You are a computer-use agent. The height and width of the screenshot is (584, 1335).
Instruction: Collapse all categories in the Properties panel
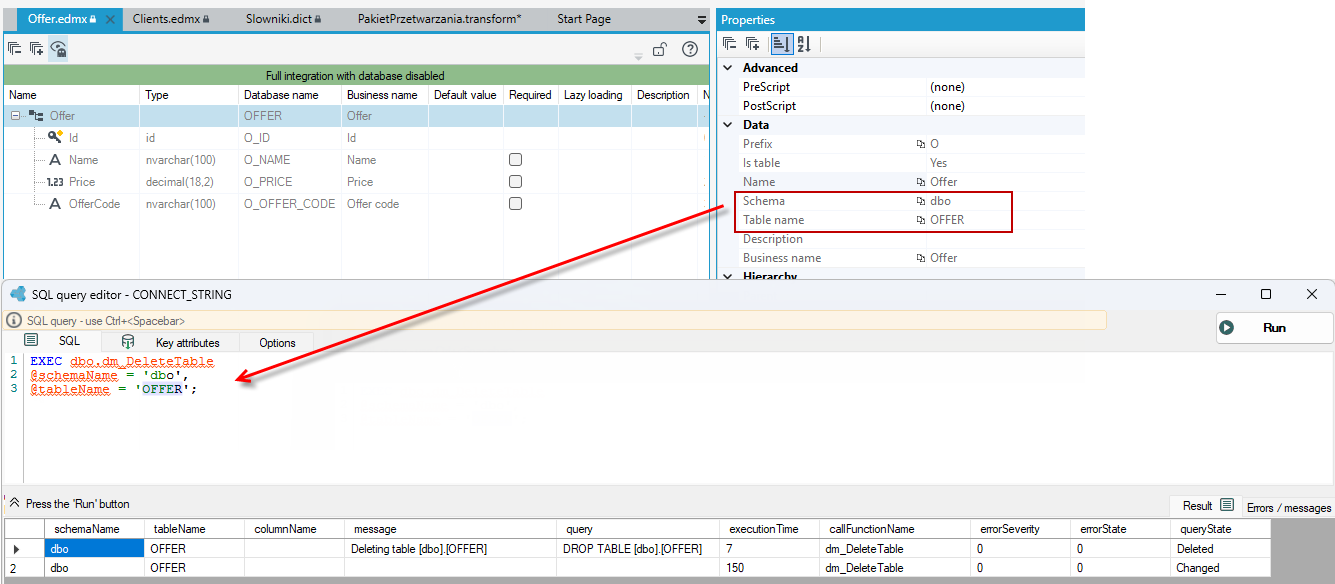(730, 44)
